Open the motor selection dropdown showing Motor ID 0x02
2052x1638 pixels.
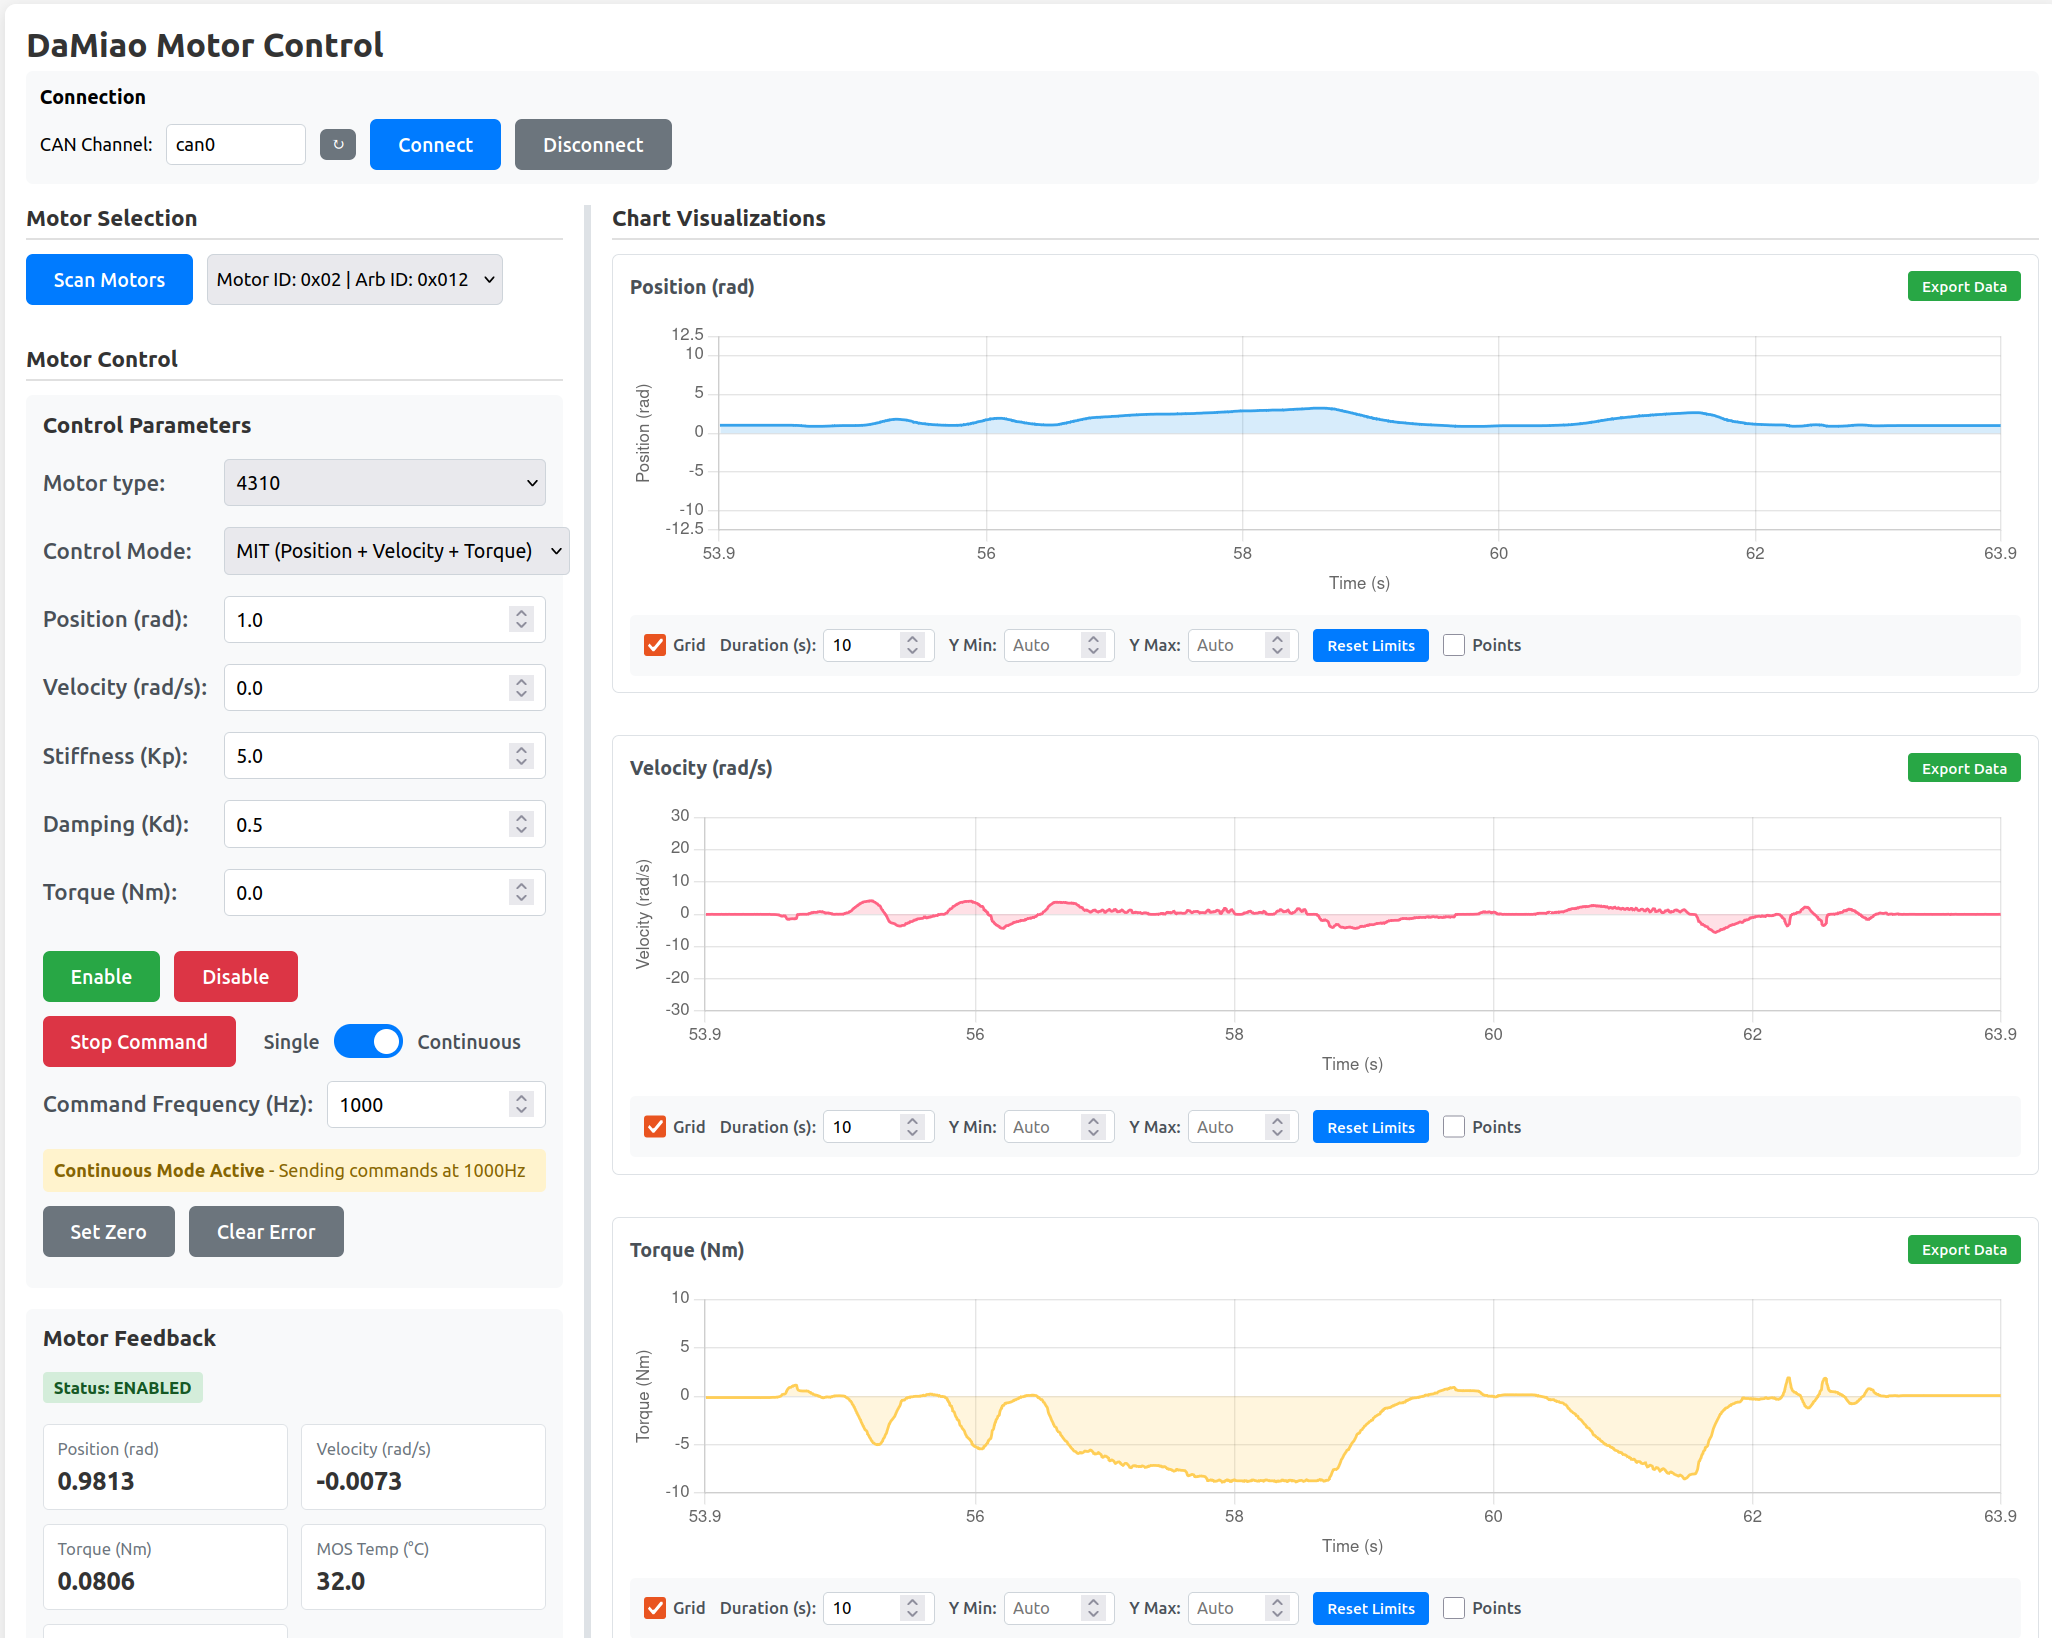[x=354, y=279]
